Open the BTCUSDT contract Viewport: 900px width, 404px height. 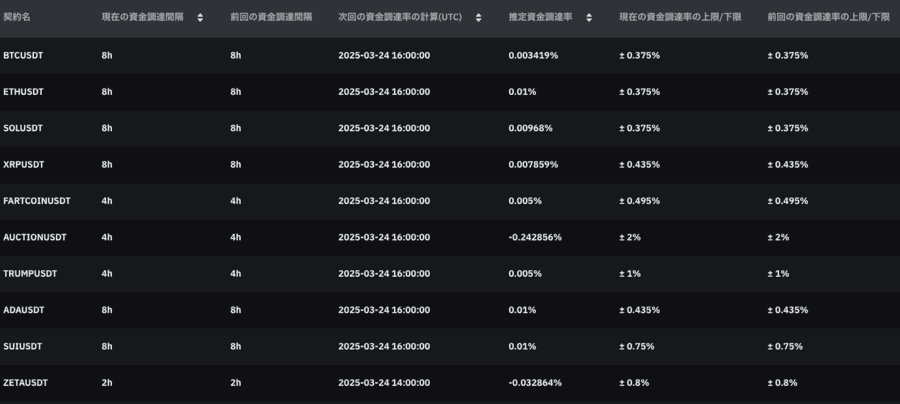coord(23,56)
